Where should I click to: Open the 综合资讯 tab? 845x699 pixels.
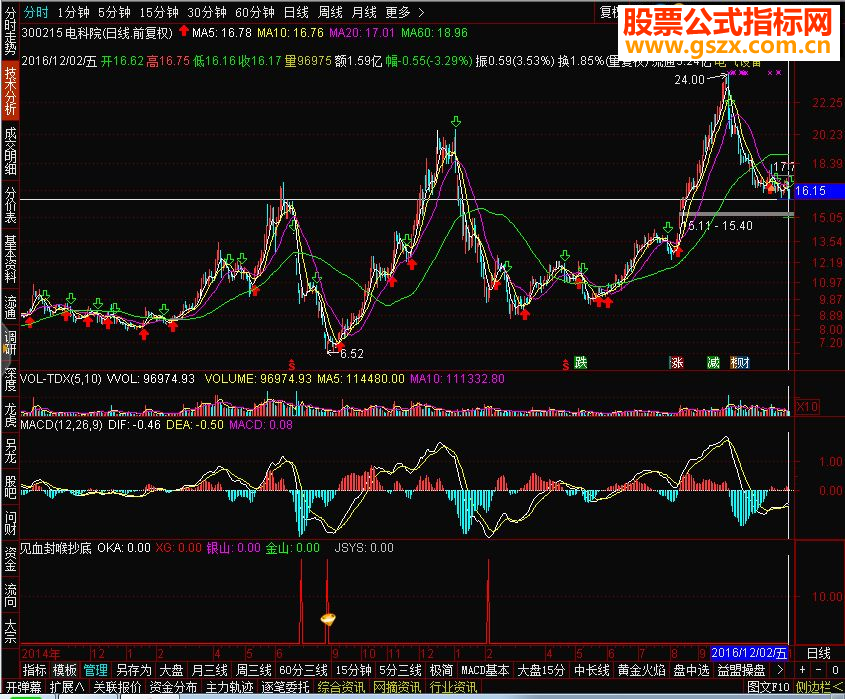tap(342, 687)
